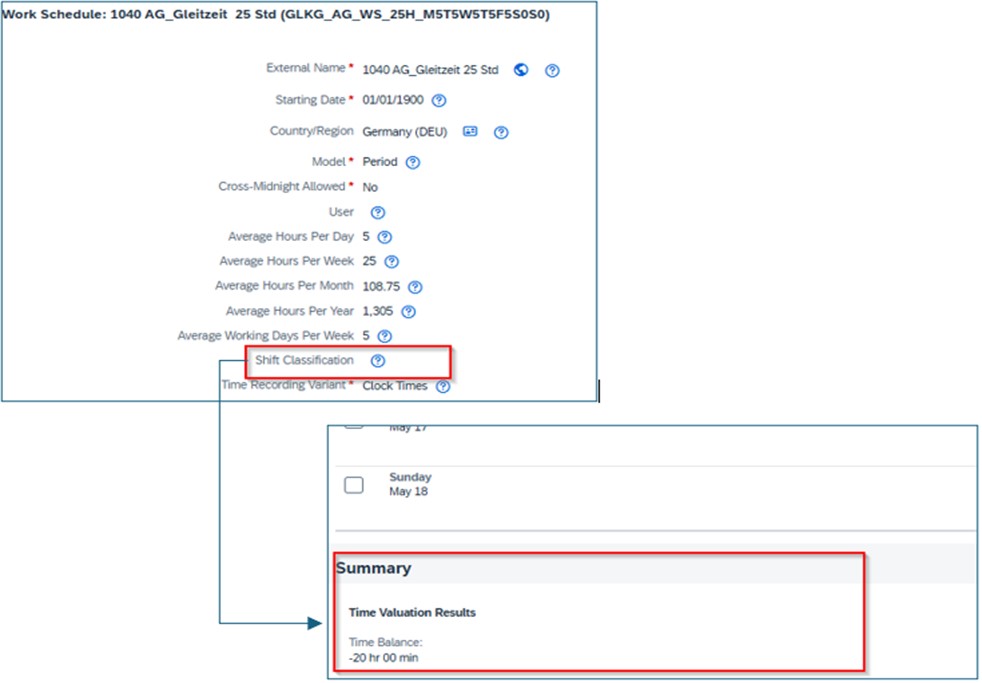Show help for the Model field
Viewport: 982px width, 683px height.
[x=412, y=162]
